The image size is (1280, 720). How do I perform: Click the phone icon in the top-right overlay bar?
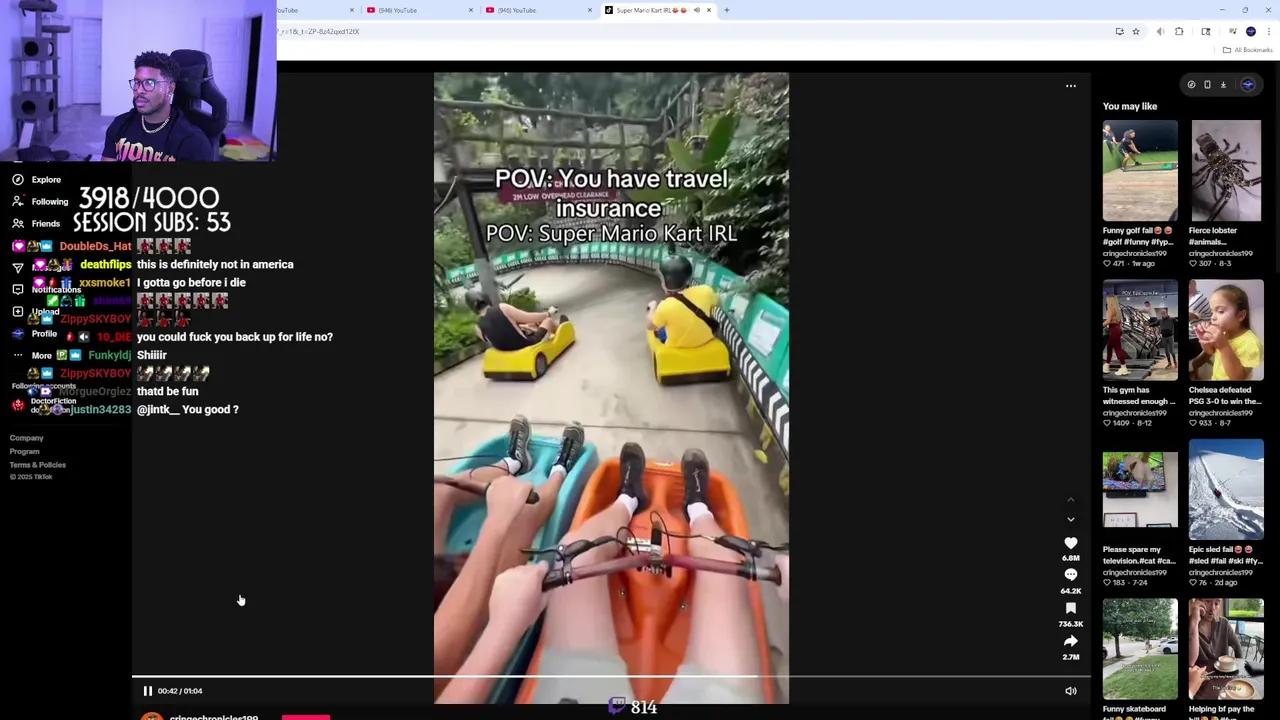point(1207,85)
